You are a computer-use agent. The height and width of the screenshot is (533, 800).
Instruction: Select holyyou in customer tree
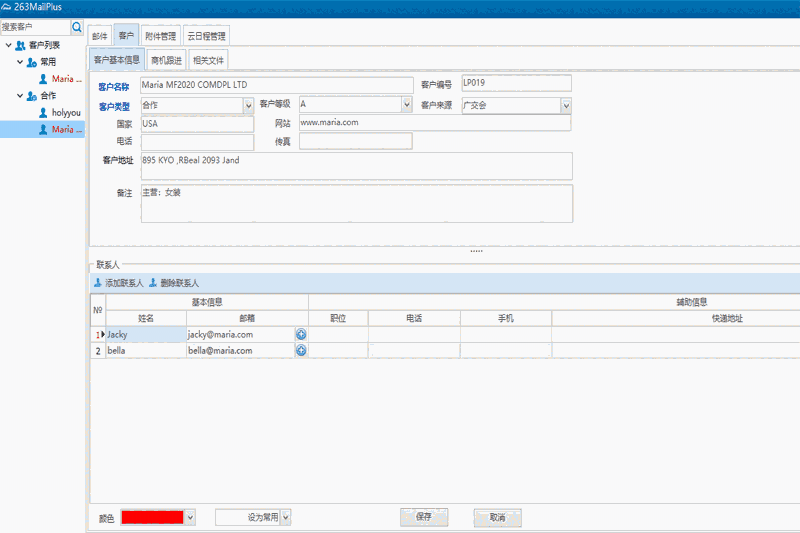pos(66,113)
